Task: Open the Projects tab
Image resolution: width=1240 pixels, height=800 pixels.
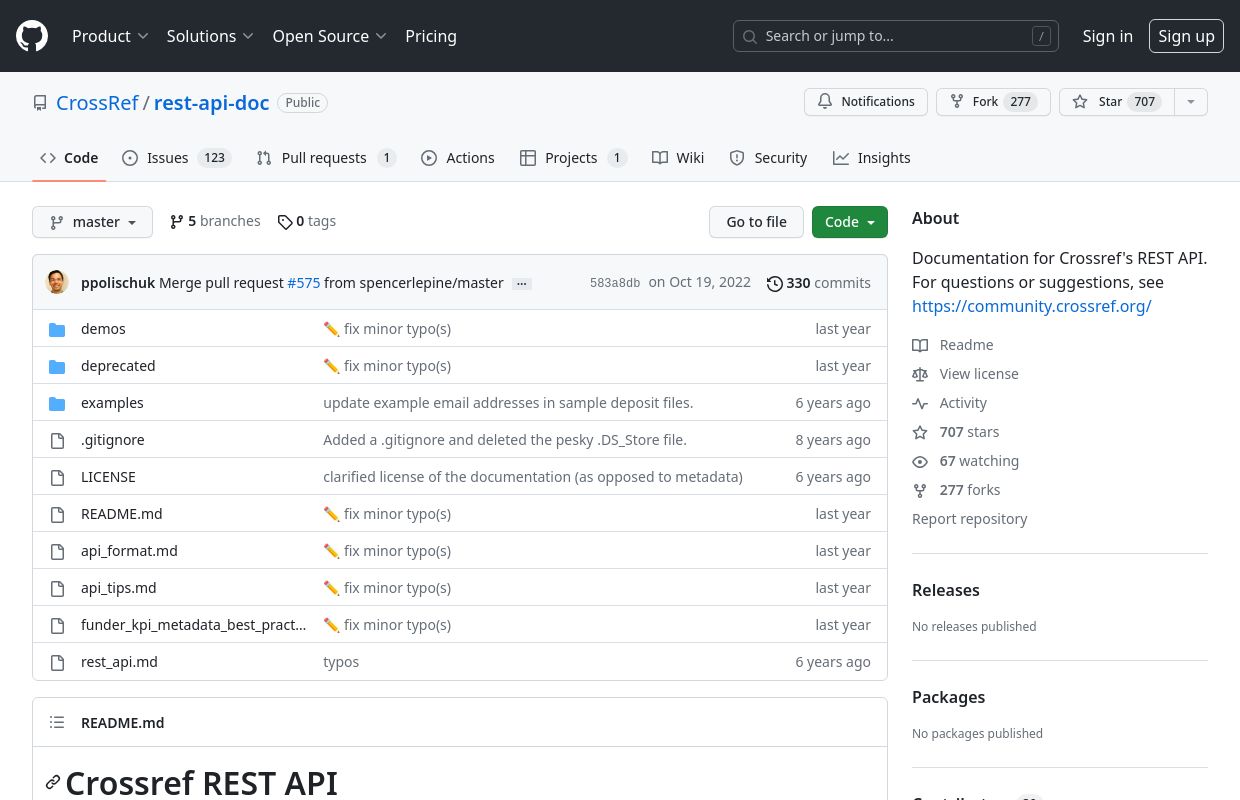Action: (x=574, y=158)
